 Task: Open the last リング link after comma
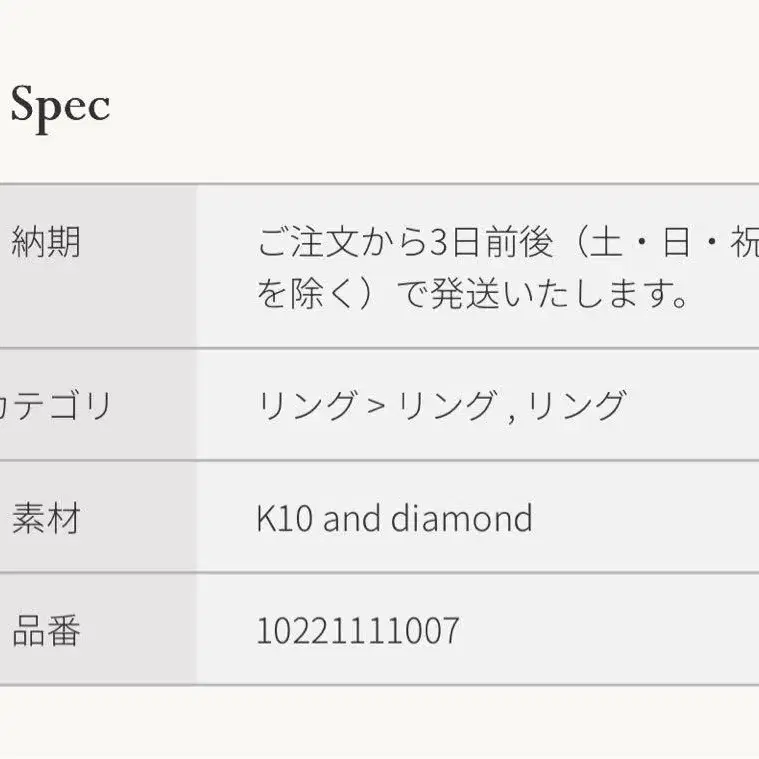(576, 406)
